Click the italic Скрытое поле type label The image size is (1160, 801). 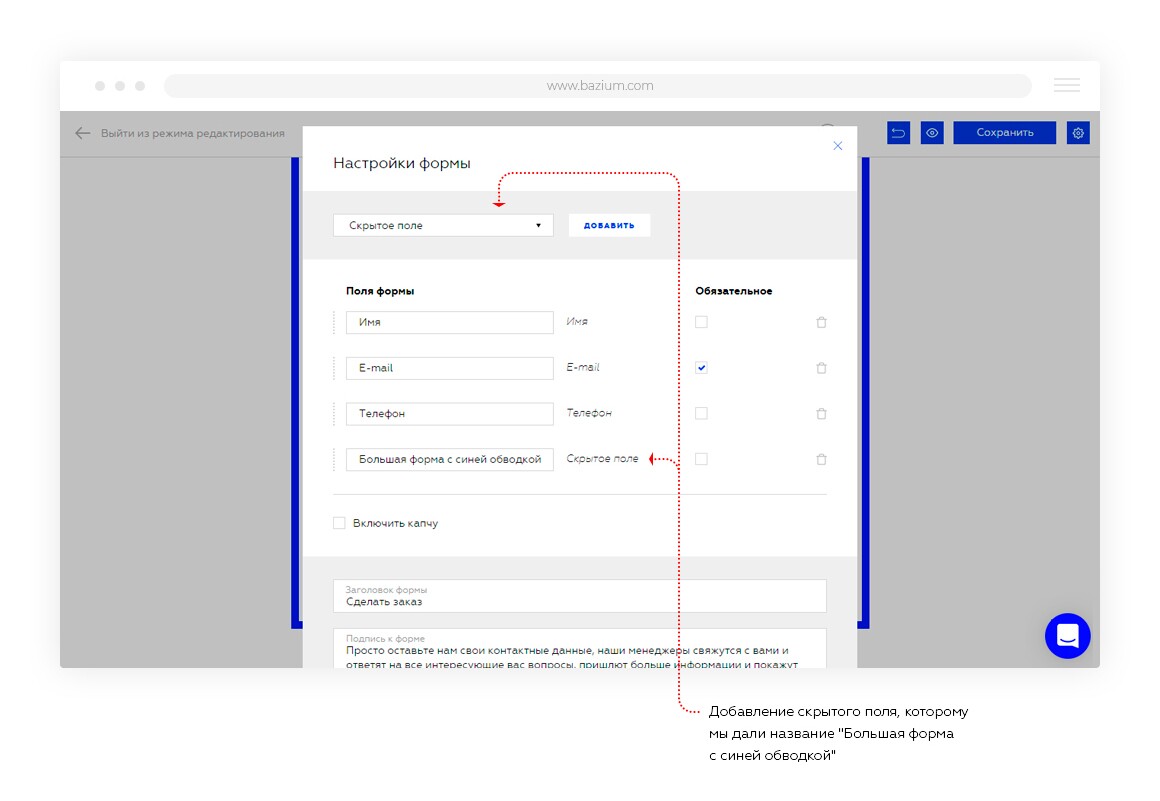602,459
